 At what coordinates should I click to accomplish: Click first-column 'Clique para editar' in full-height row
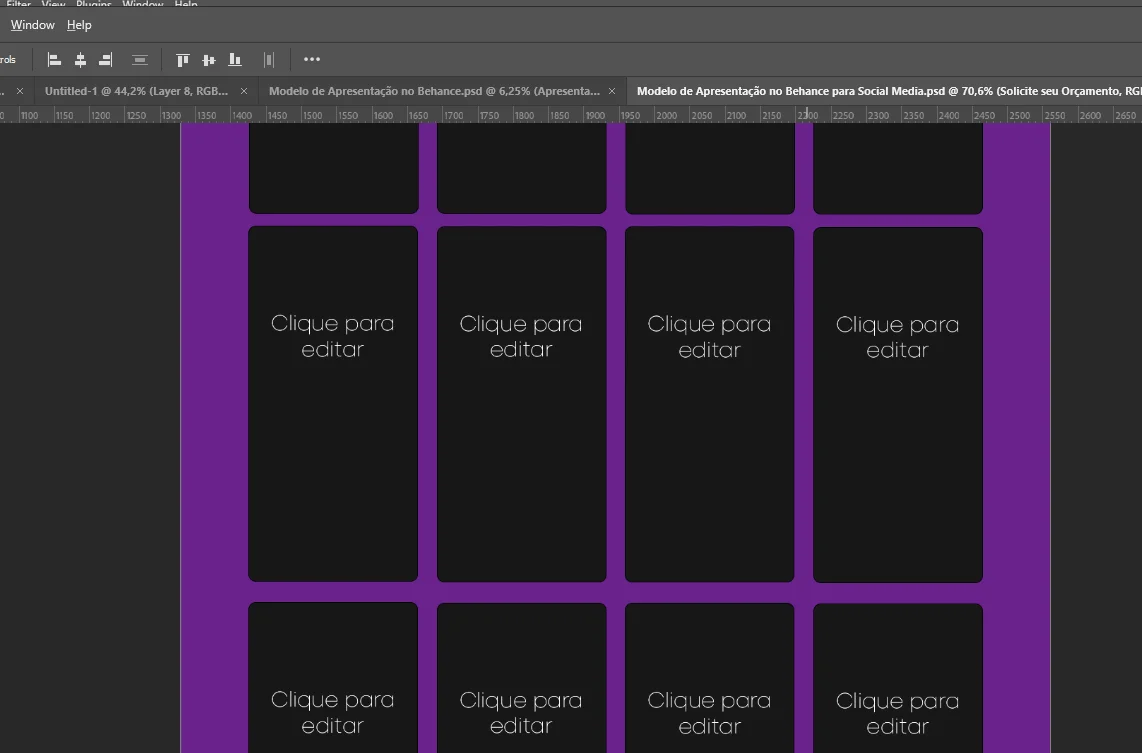pyautogui.click(x=333, y=336)
